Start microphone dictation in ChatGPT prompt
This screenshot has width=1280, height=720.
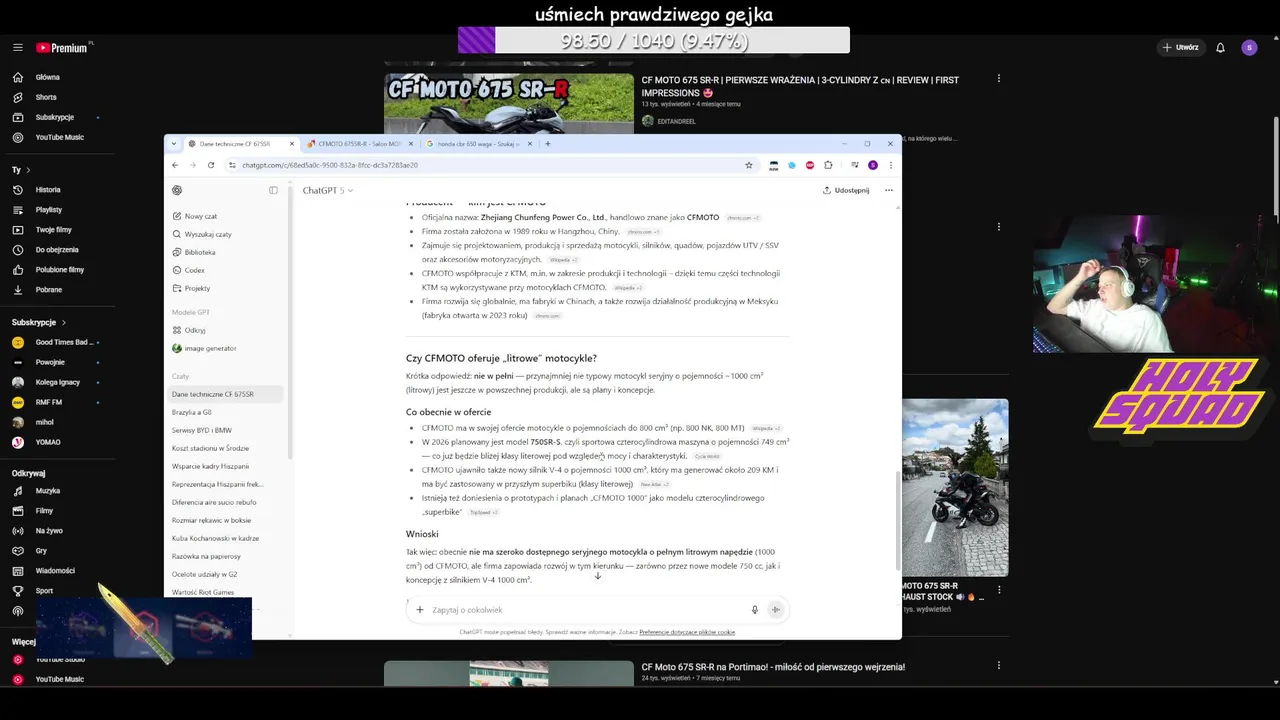755,610
